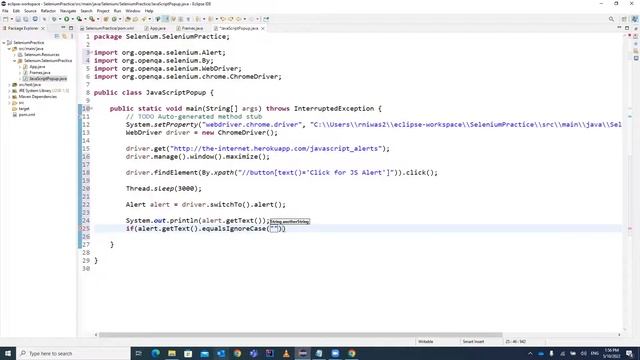Switch to the Frames.java editor tab
The height and width of the screenshot is (360, 640).
pyautogui.click(x=190, y=28)
